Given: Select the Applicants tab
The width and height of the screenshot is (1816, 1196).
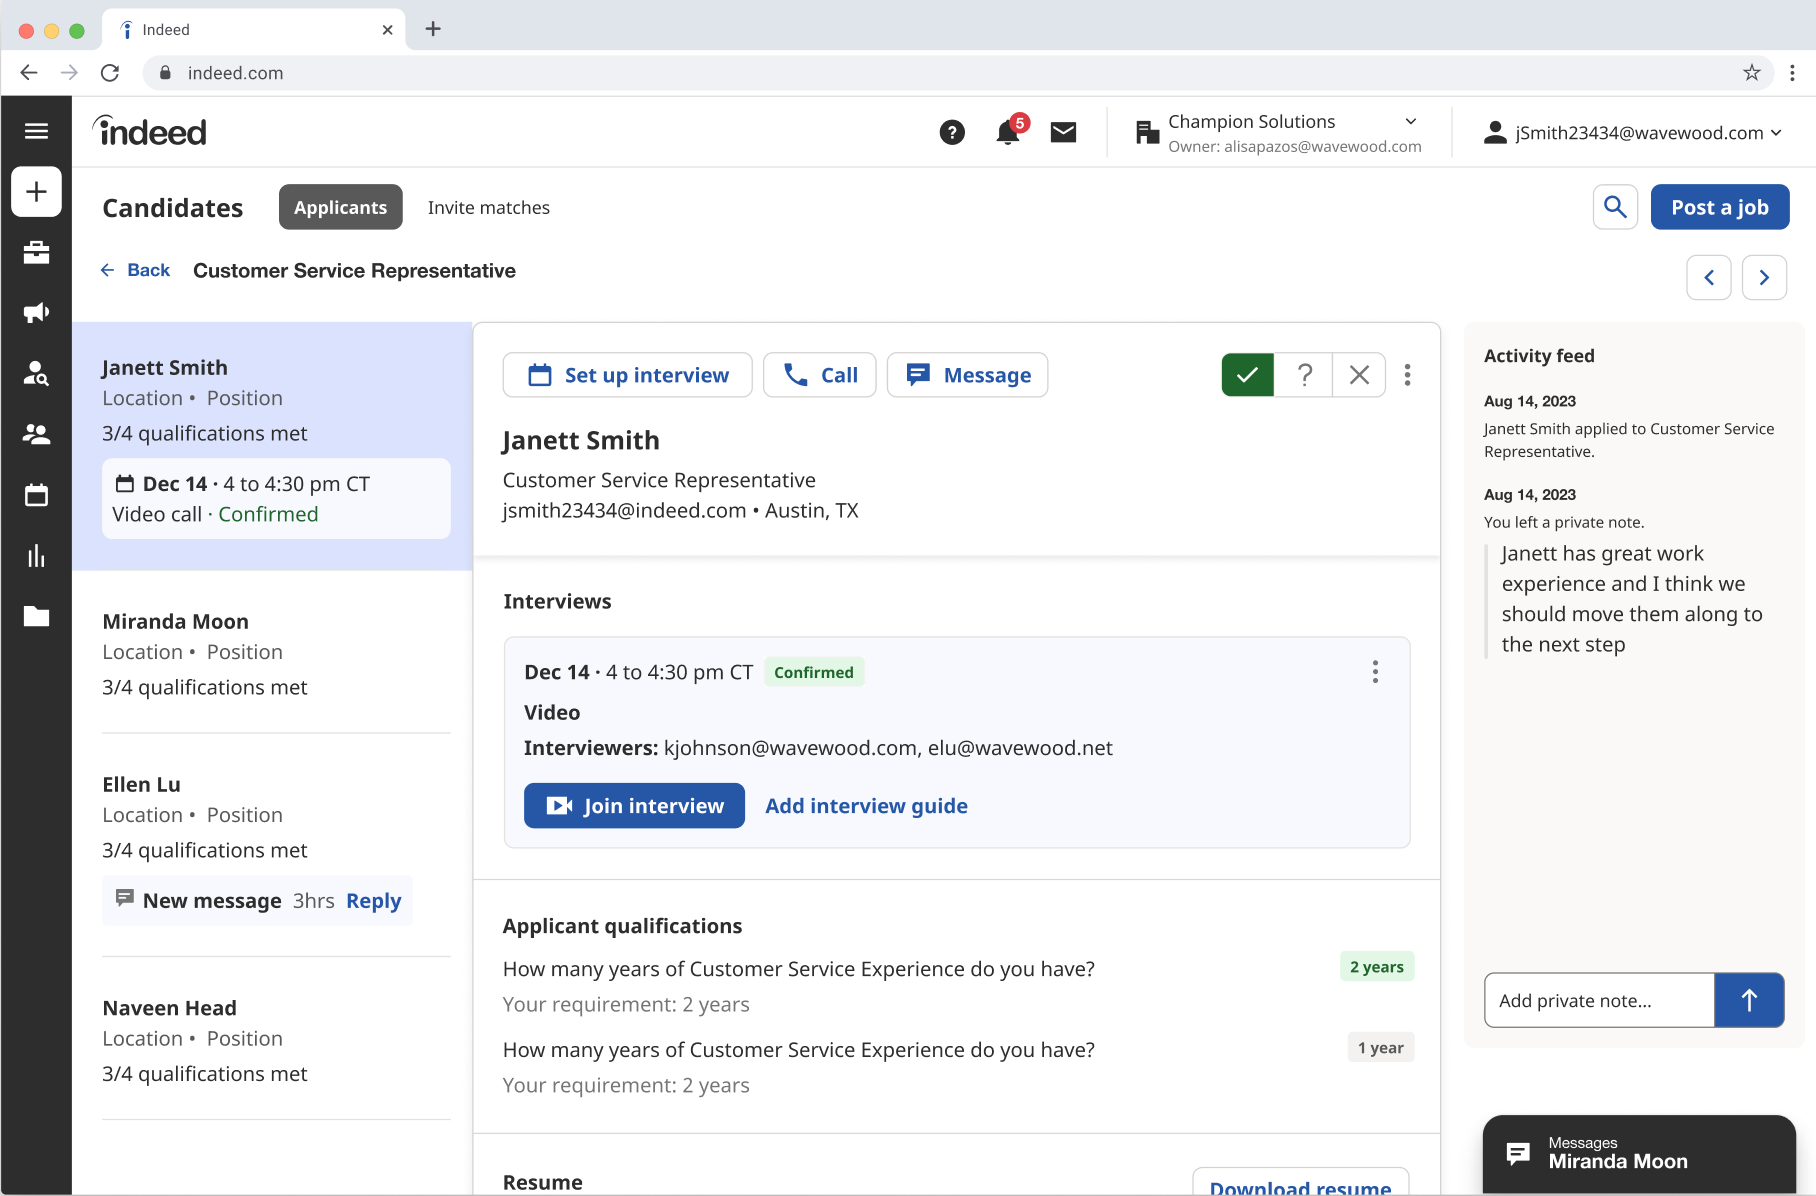Looking at the screenshot, I should click(340, 207).
